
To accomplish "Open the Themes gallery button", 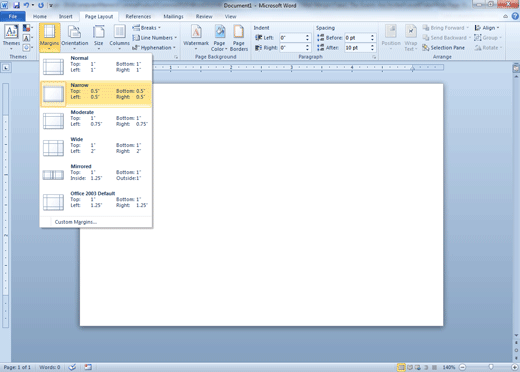I will click(x=11, y=37).
